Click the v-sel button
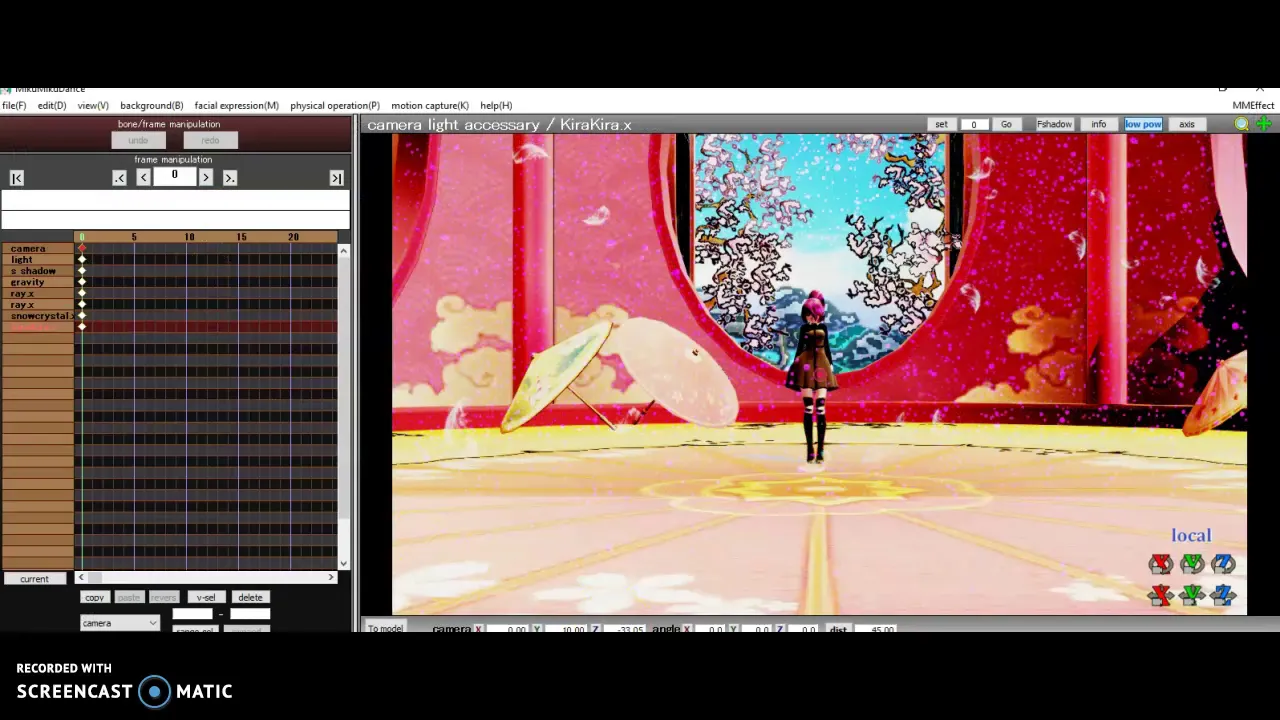This screenshot has width=1280, height=720. tap(205, 597)
